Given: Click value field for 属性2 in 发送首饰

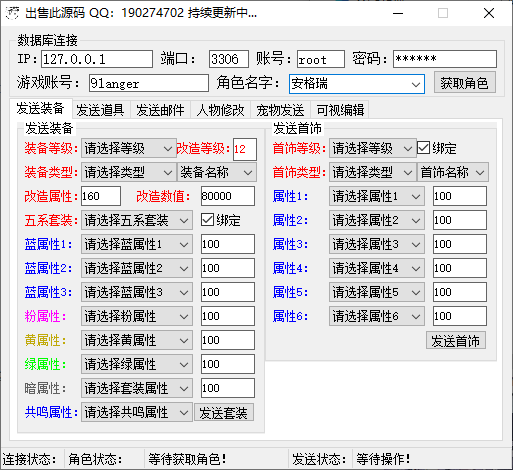Looking at the screenshot, I should click(460, 220).
